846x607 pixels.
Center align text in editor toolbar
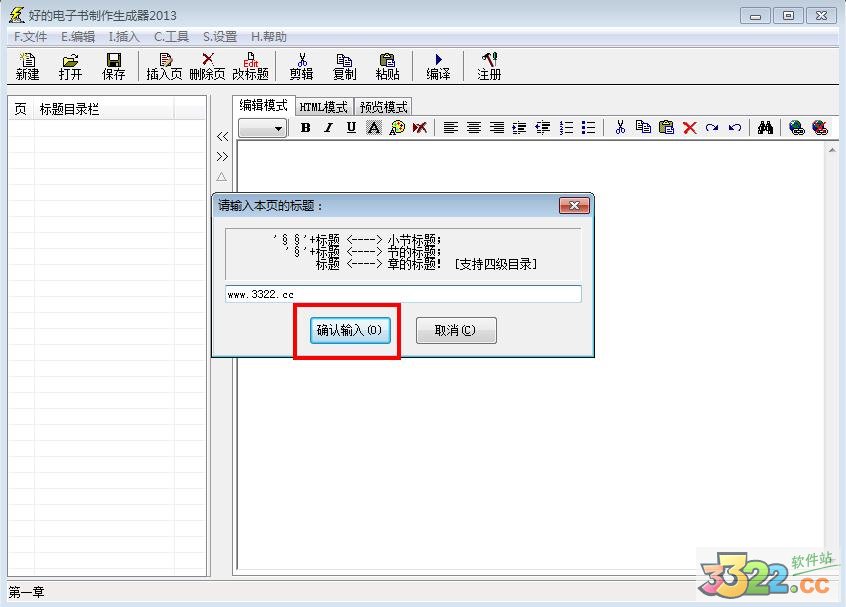[x=474, y=128]
